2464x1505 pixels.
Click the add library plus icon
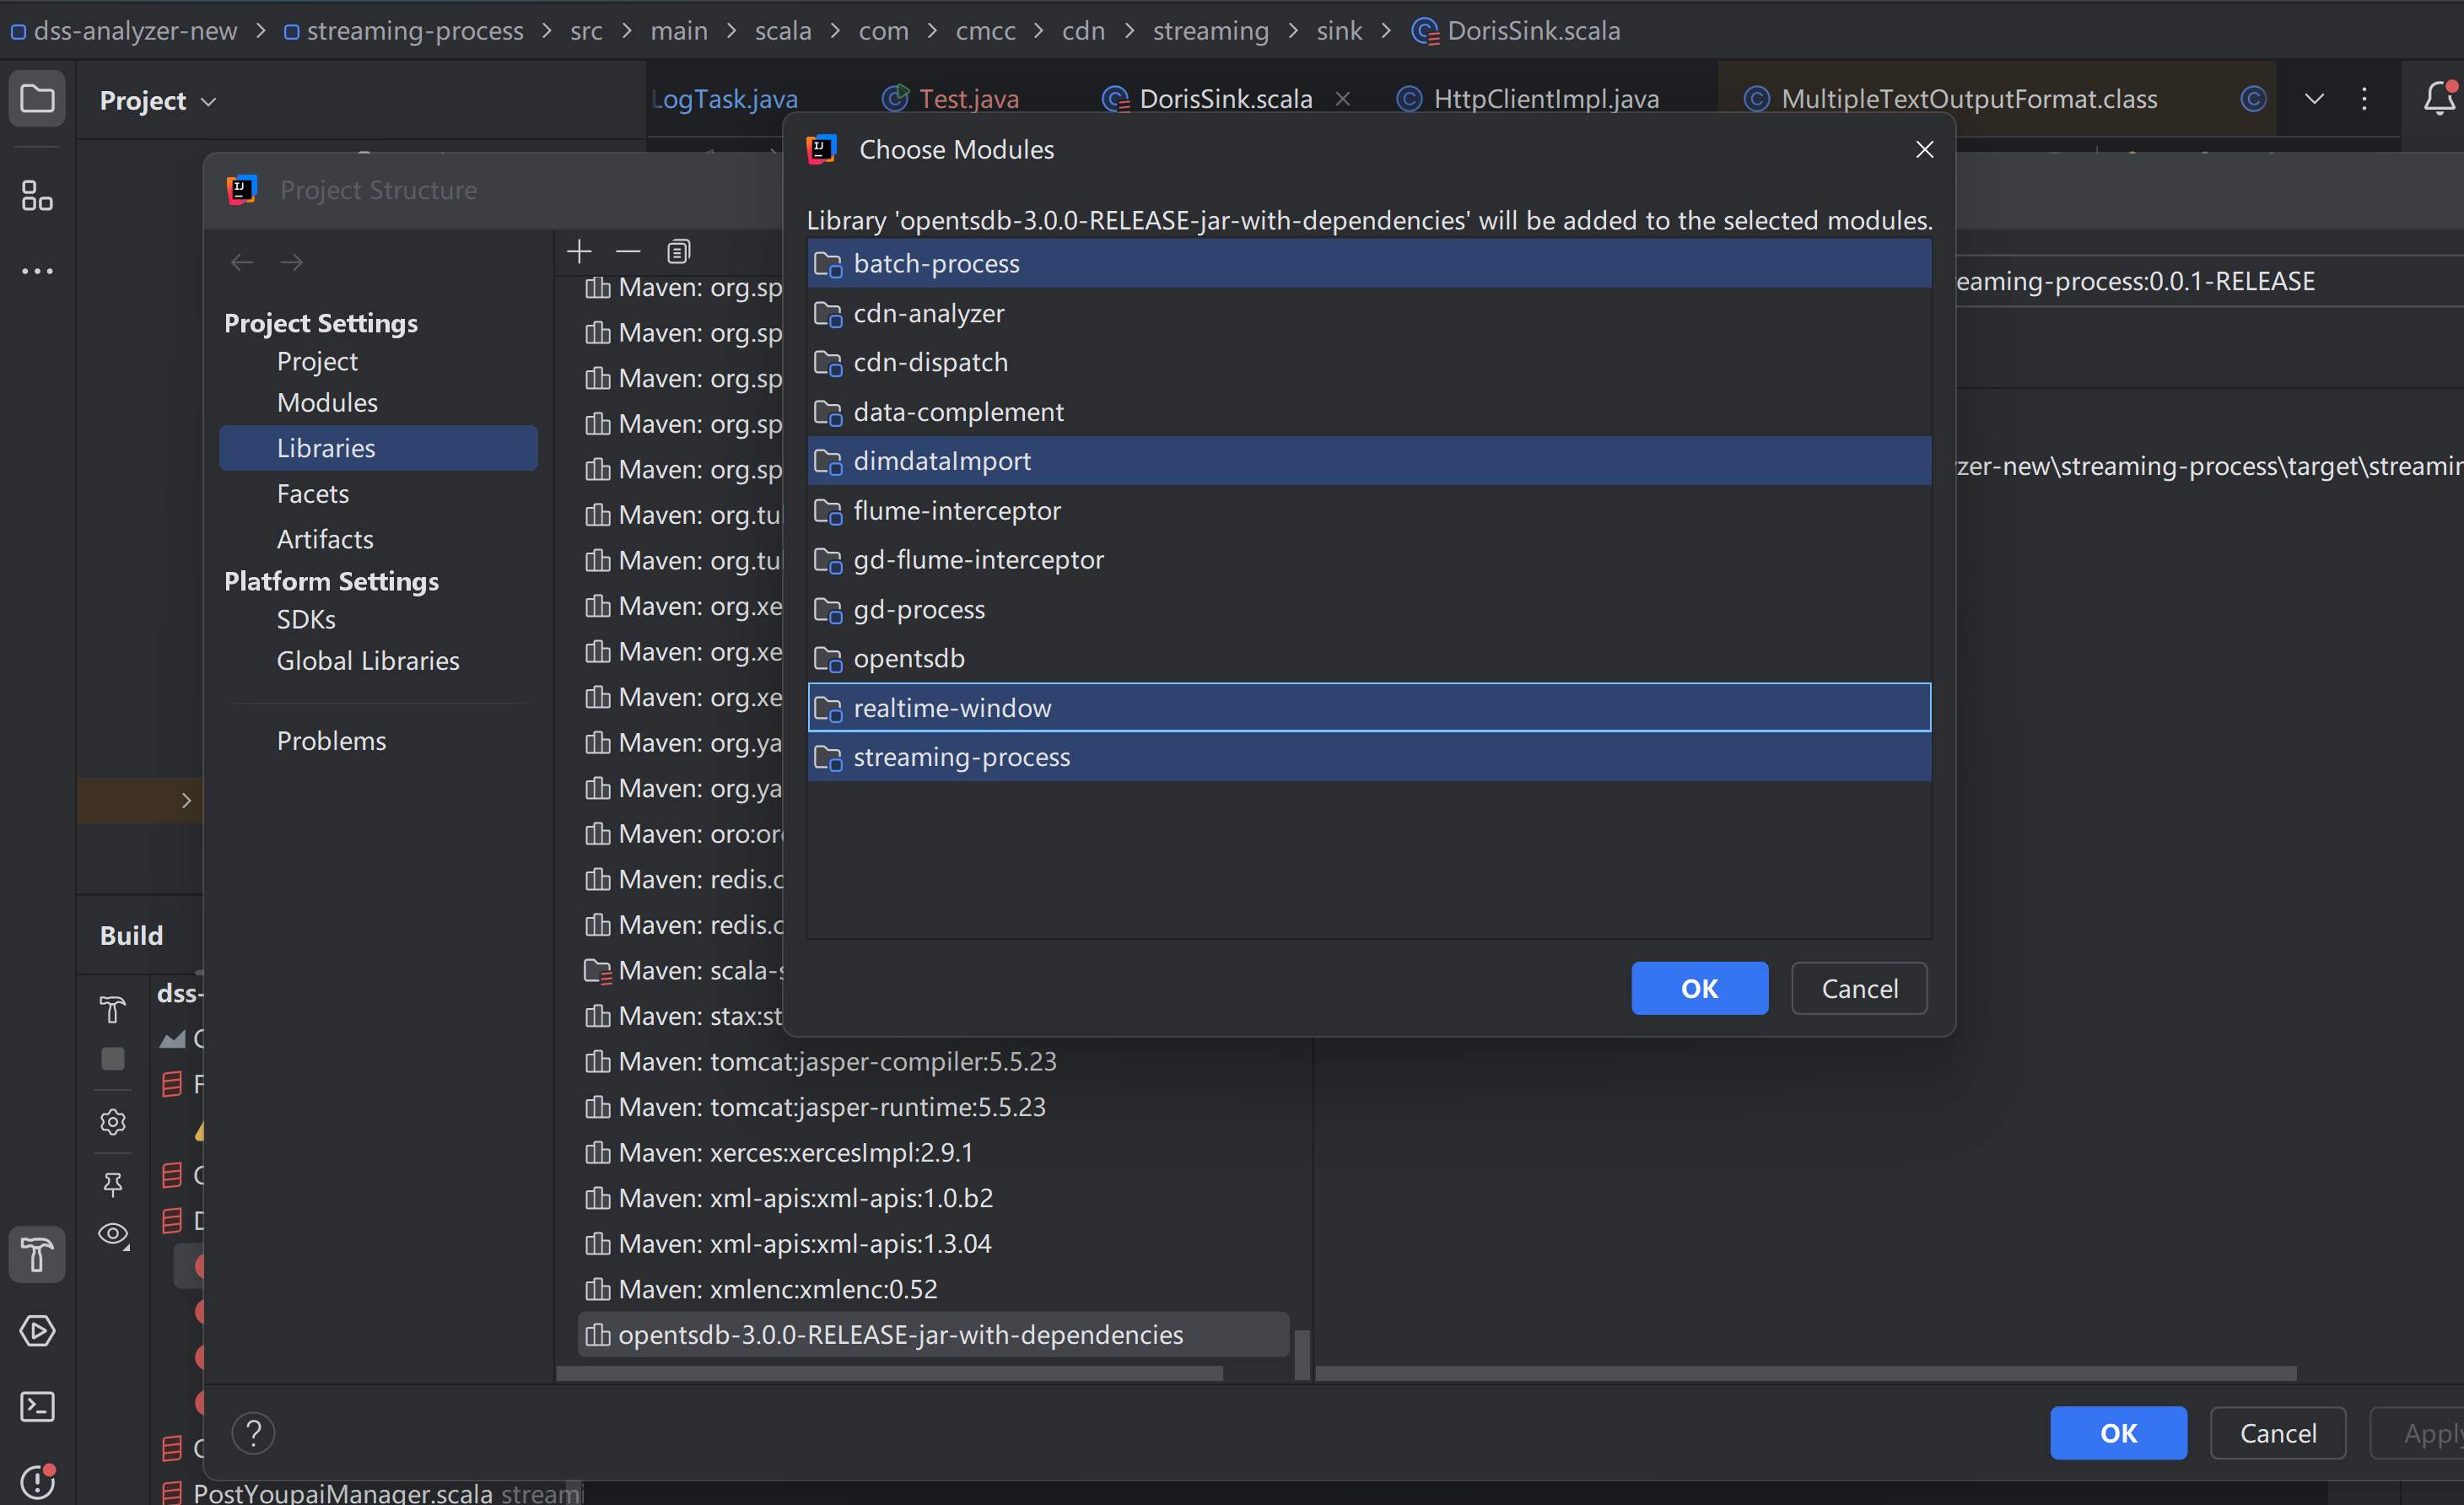pyautogui.click(x=579, y=251)
